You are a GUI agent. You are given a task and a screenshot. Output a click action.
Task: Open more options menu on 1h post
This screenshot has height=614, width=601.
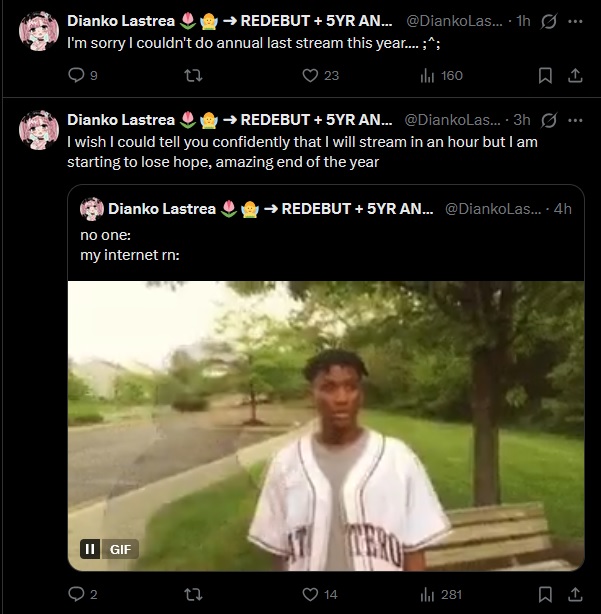coord(575,21)
